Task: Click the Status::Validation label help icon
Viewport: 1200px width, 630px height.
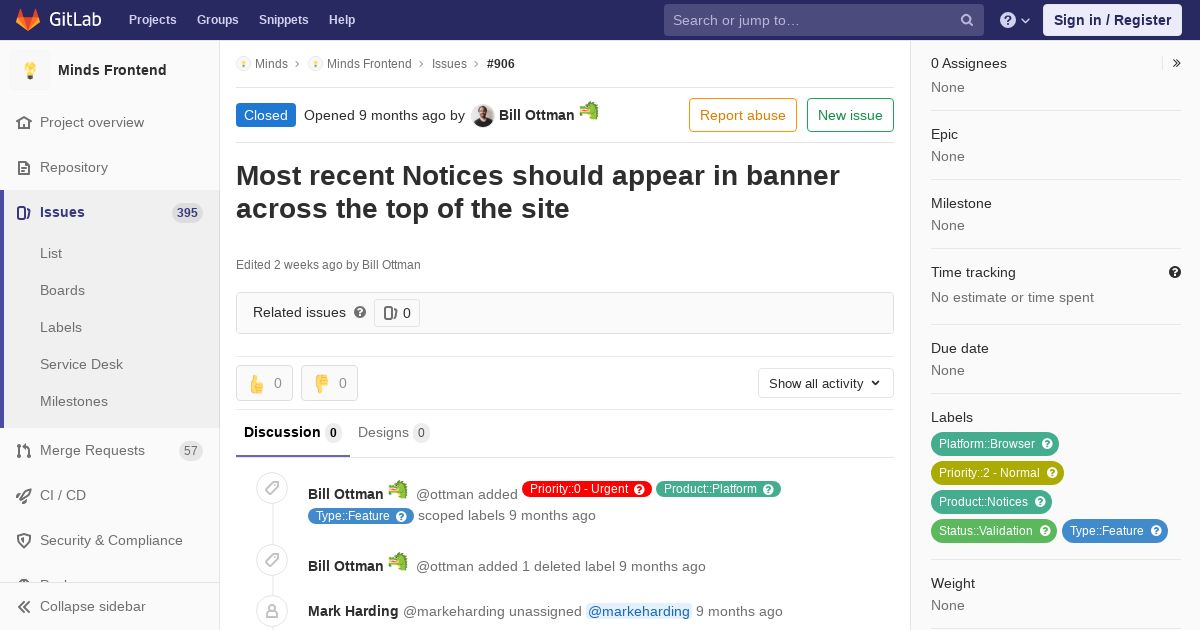Action: (1045, 531)
